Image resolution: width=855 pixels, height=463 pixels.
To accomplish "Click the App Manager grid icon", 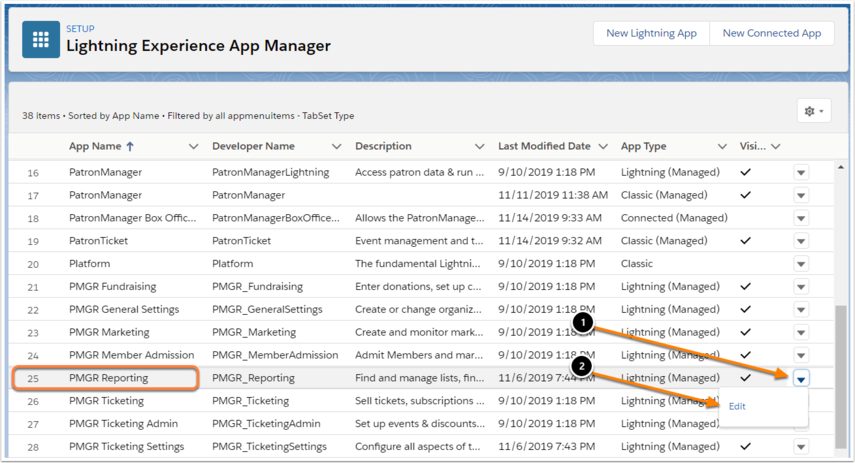I will (41, 39).
